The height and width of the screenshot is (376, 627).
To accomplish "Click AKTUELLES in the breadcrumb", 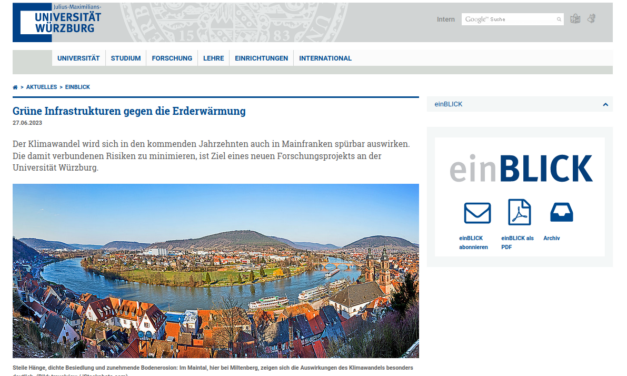I will (x=42, y=87).
